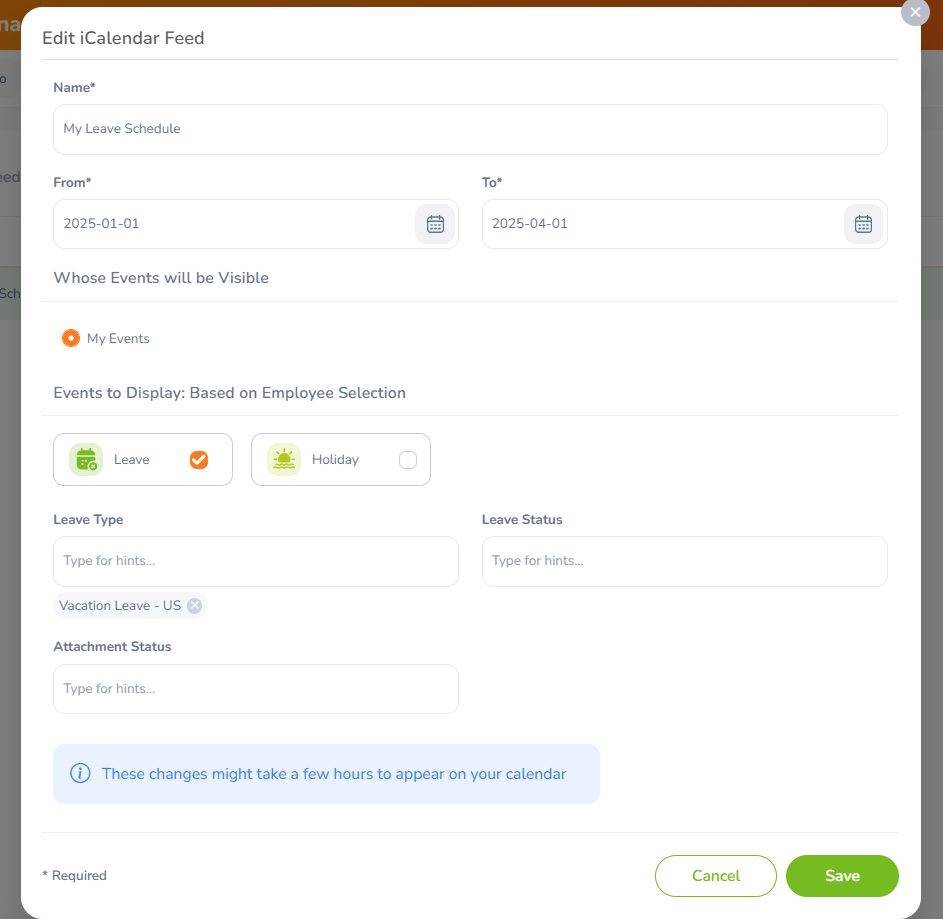Click the changes may take hours notice
The image size is (943, 919).
(327, 774)
